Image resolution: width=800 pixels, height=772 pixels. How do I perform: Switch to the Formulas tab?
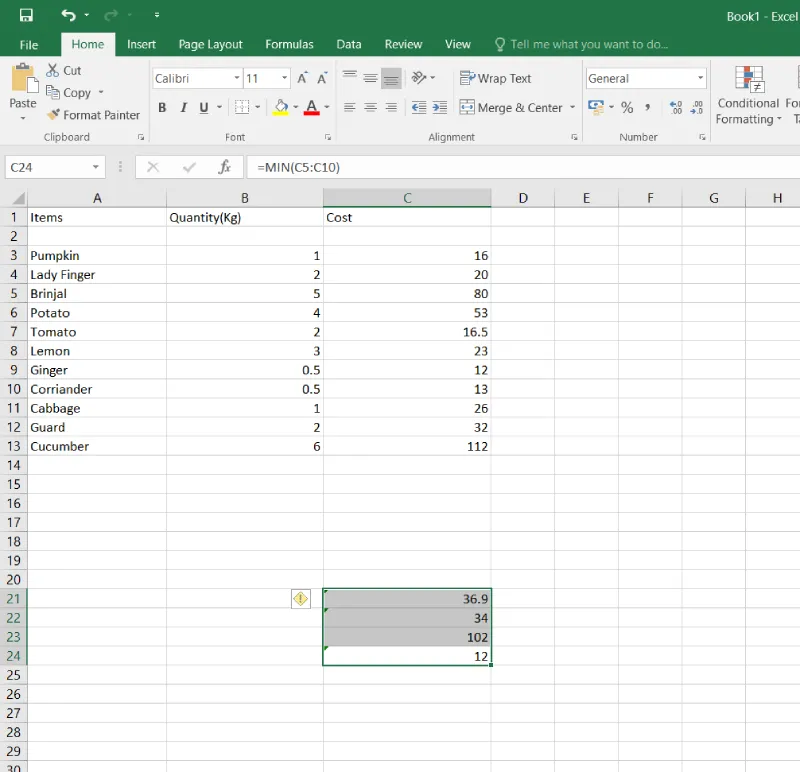pyautogui.click(x=289, y=44)
